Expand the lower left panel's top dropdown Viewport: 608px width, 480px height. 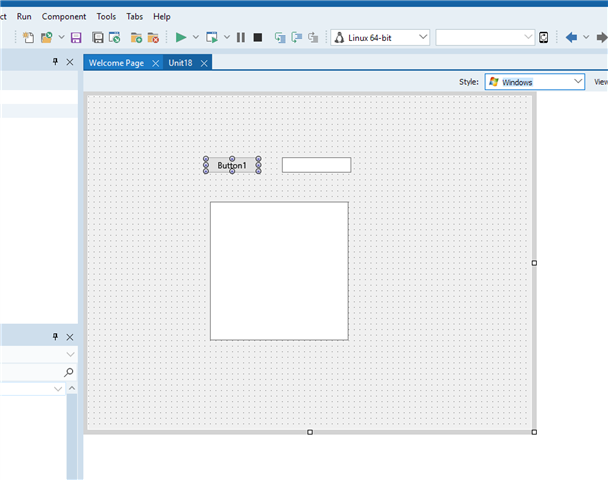pos(70,354)
